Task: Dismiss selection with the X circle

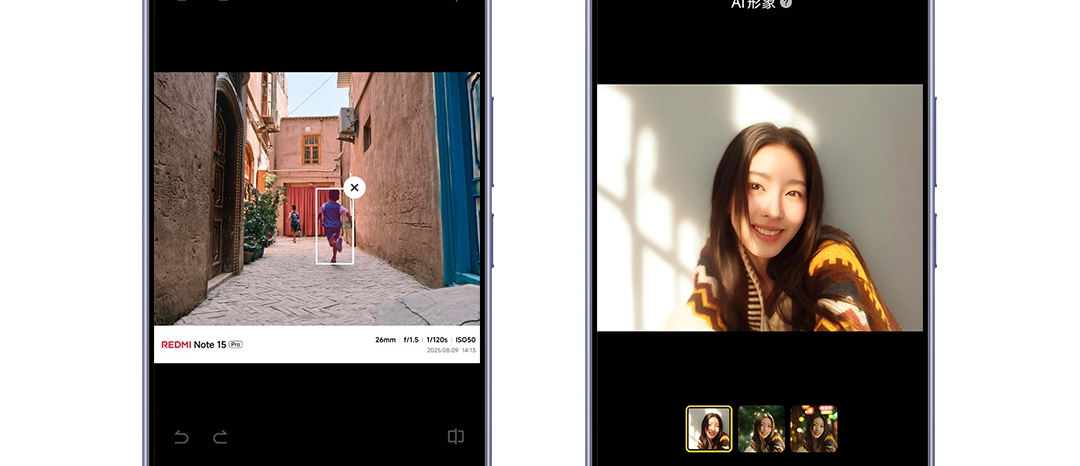Action: [x=354, y=187]
